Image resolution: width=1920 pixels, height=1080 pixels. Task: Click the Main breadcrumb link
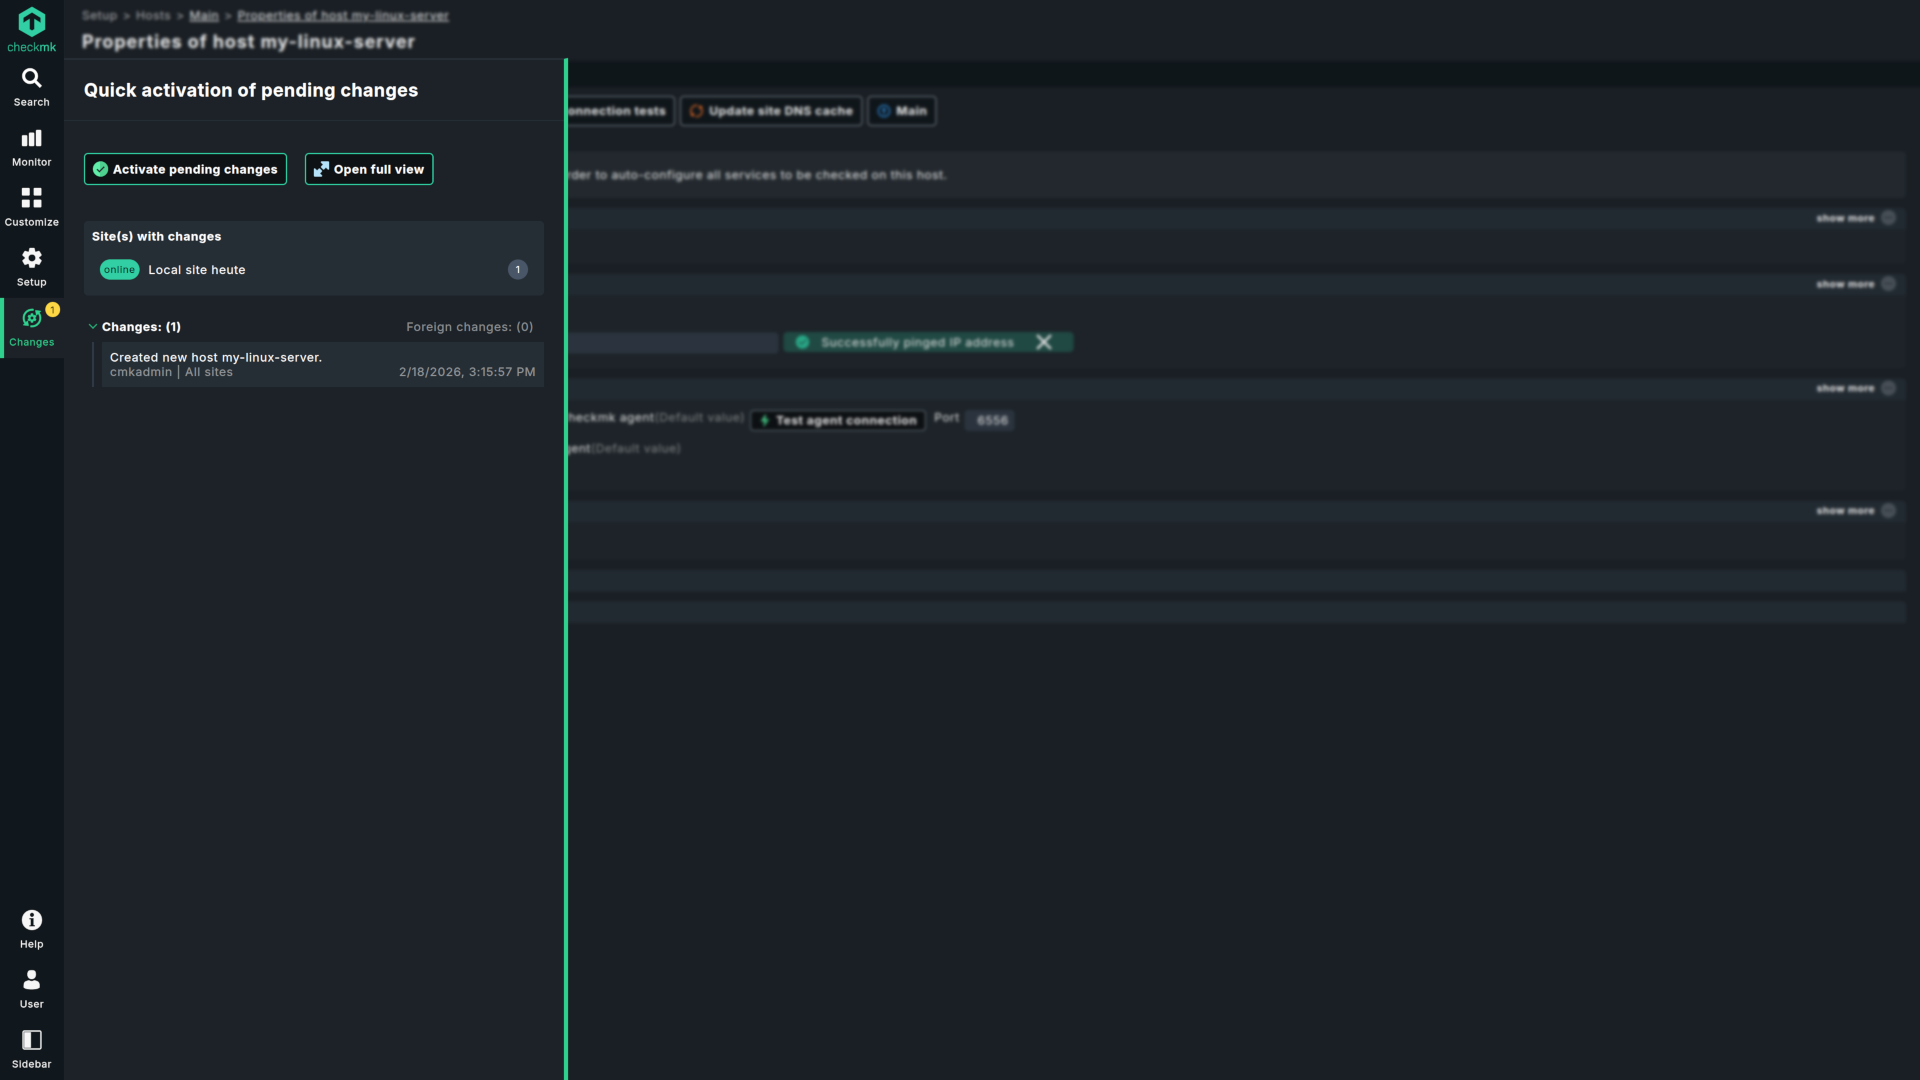coord(204,16)
